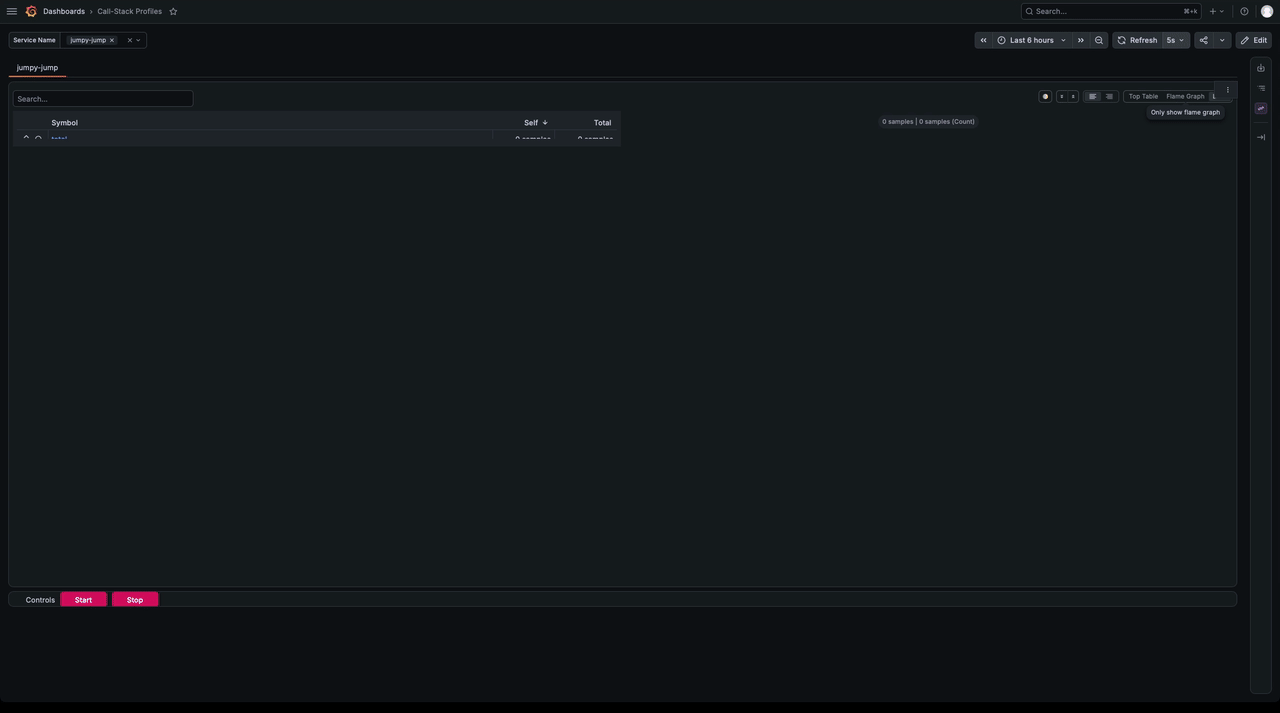Click the Stop control button
The image size is (1280, 713).
pos(135,600)
